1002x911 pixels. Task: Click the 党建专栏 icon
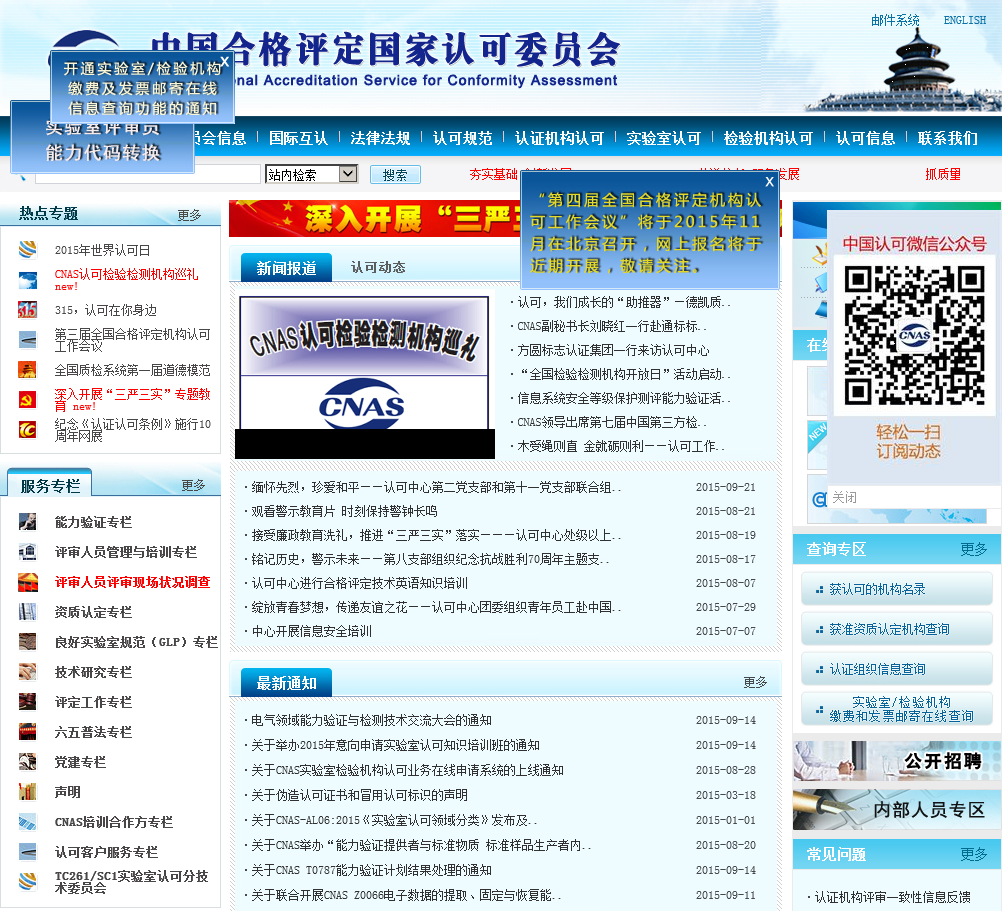(x=27, y=762)
